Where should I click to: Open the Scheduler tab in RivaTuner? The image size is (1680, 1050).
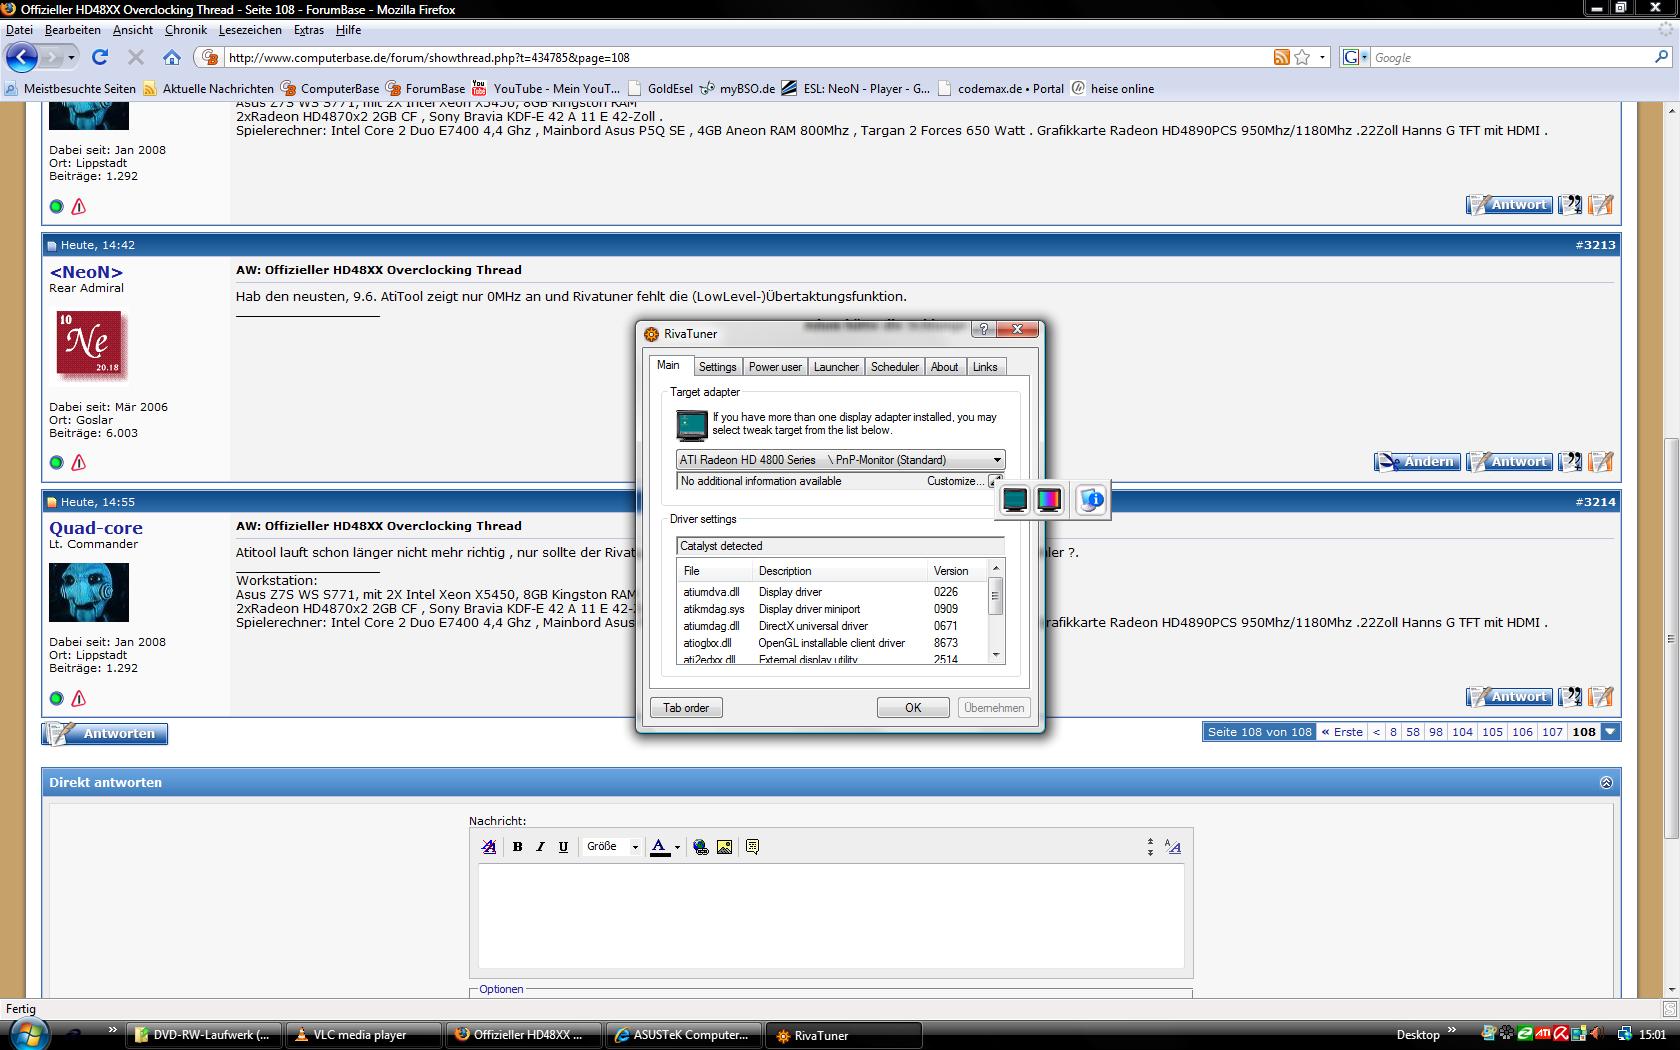point(894,367)
